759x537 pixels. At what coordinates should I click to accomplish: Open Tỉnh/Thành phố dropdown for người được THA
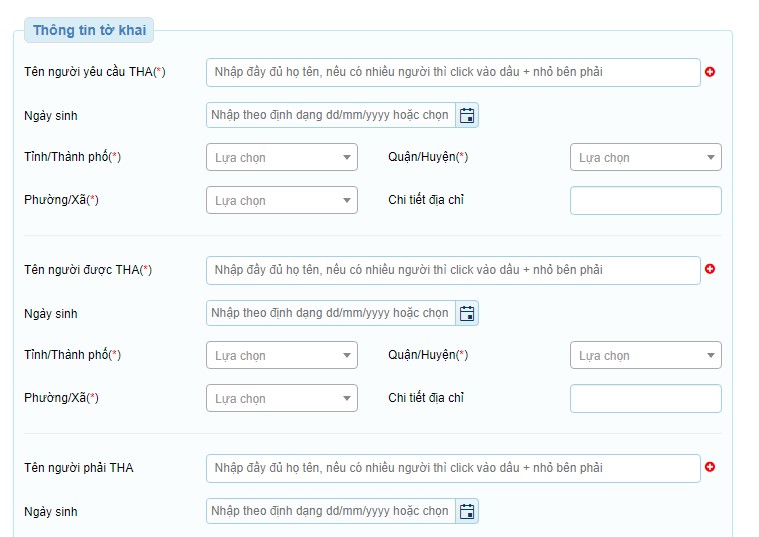(281, 356)
